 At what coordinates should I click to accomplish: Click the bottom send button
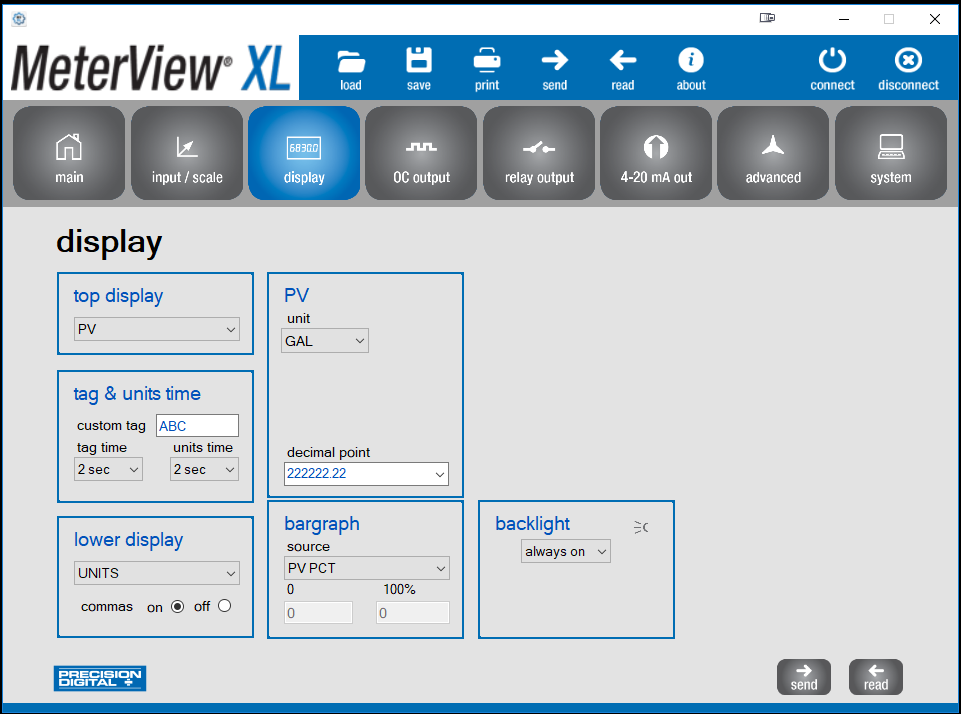point(803,677)
